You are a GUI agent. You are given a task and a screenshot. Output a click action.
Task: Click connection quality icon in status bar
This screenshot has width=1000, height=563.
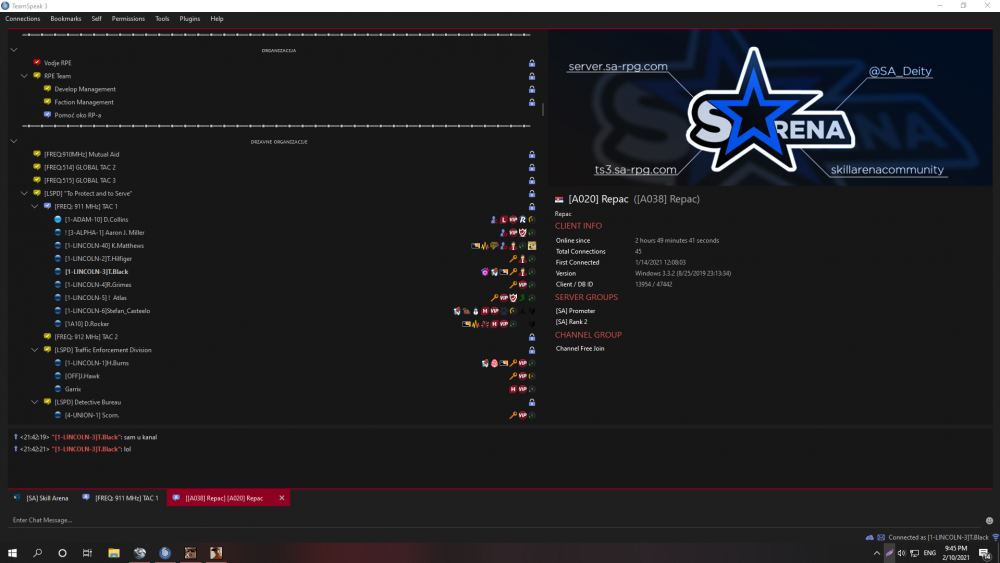(x=996, y=537)
